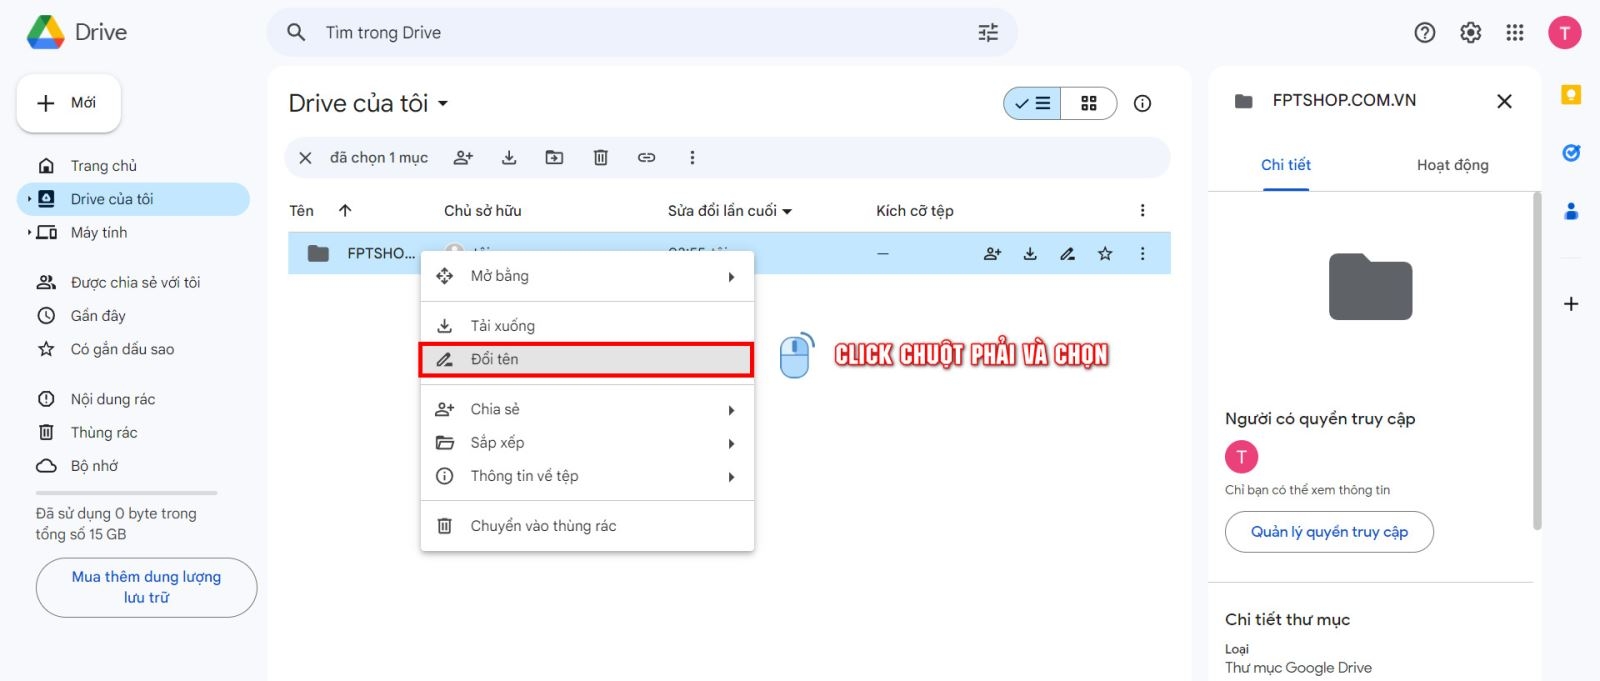Click move-to-folder icon in selection toolbar
Viewport: 1600px width, 681px height.
[x=554, y=158]
